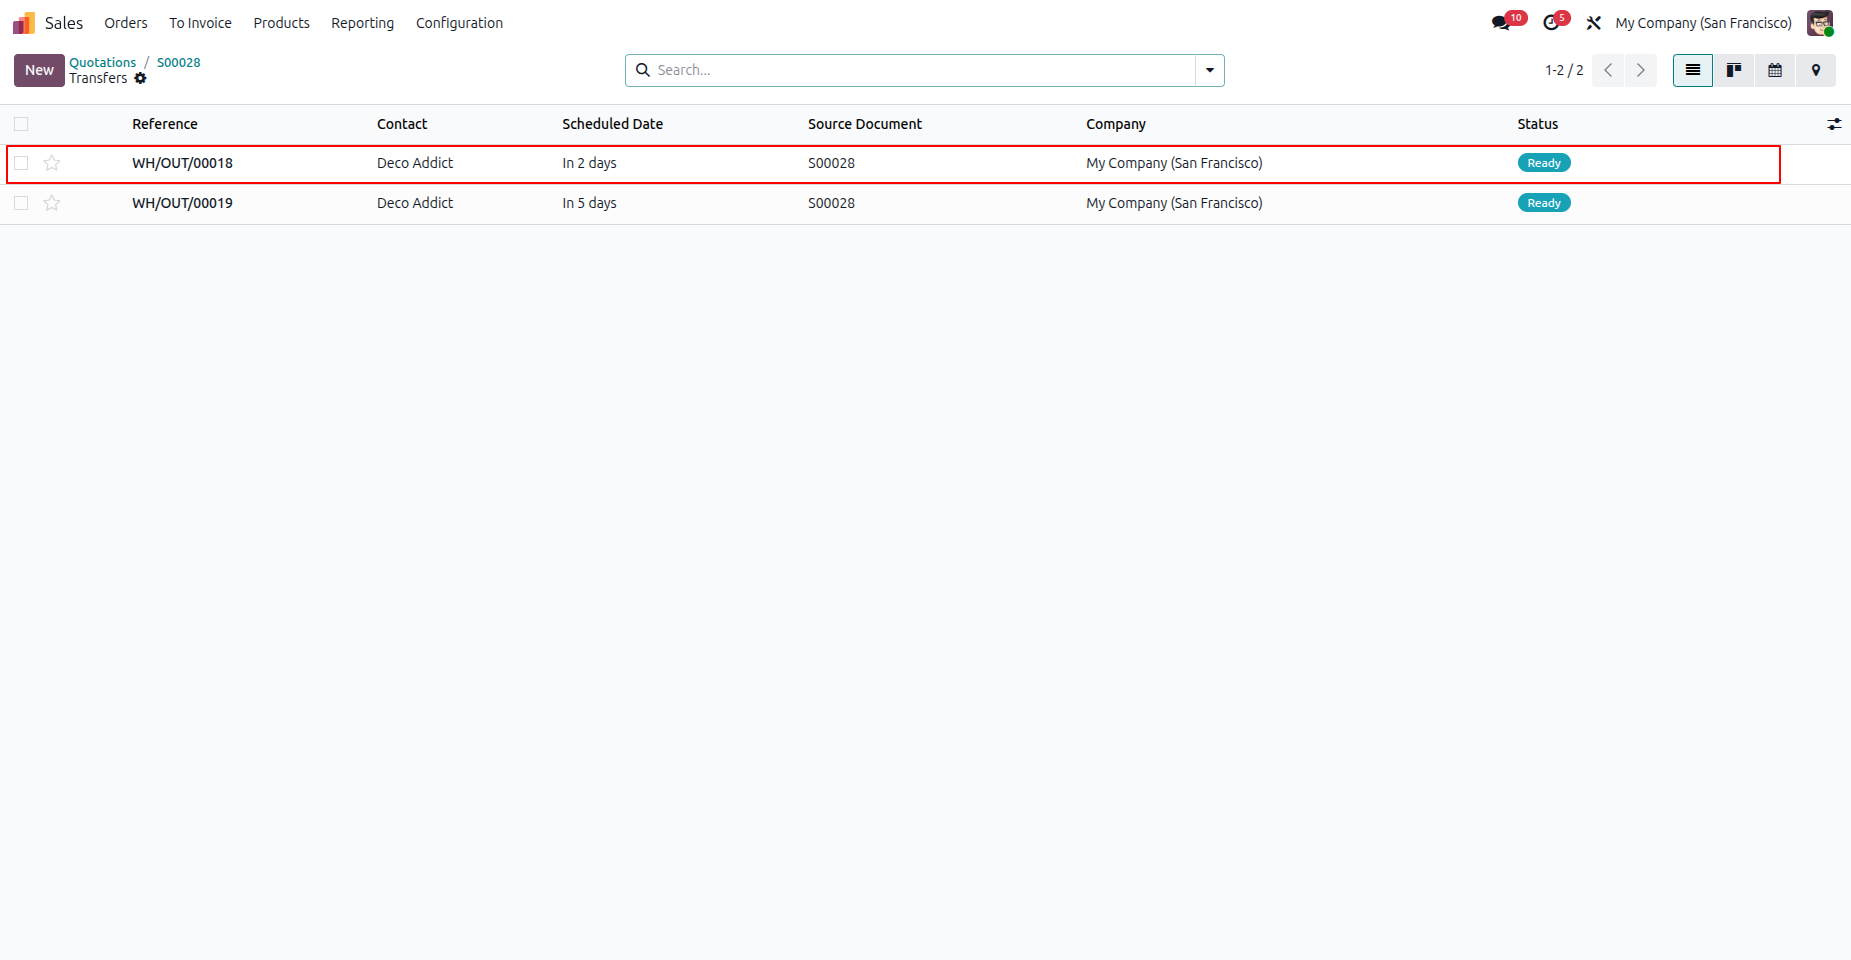Click Deco Addict in WH/OUT/00018 row
Viewport: 1851px width, 960px height.
(415, 163)
